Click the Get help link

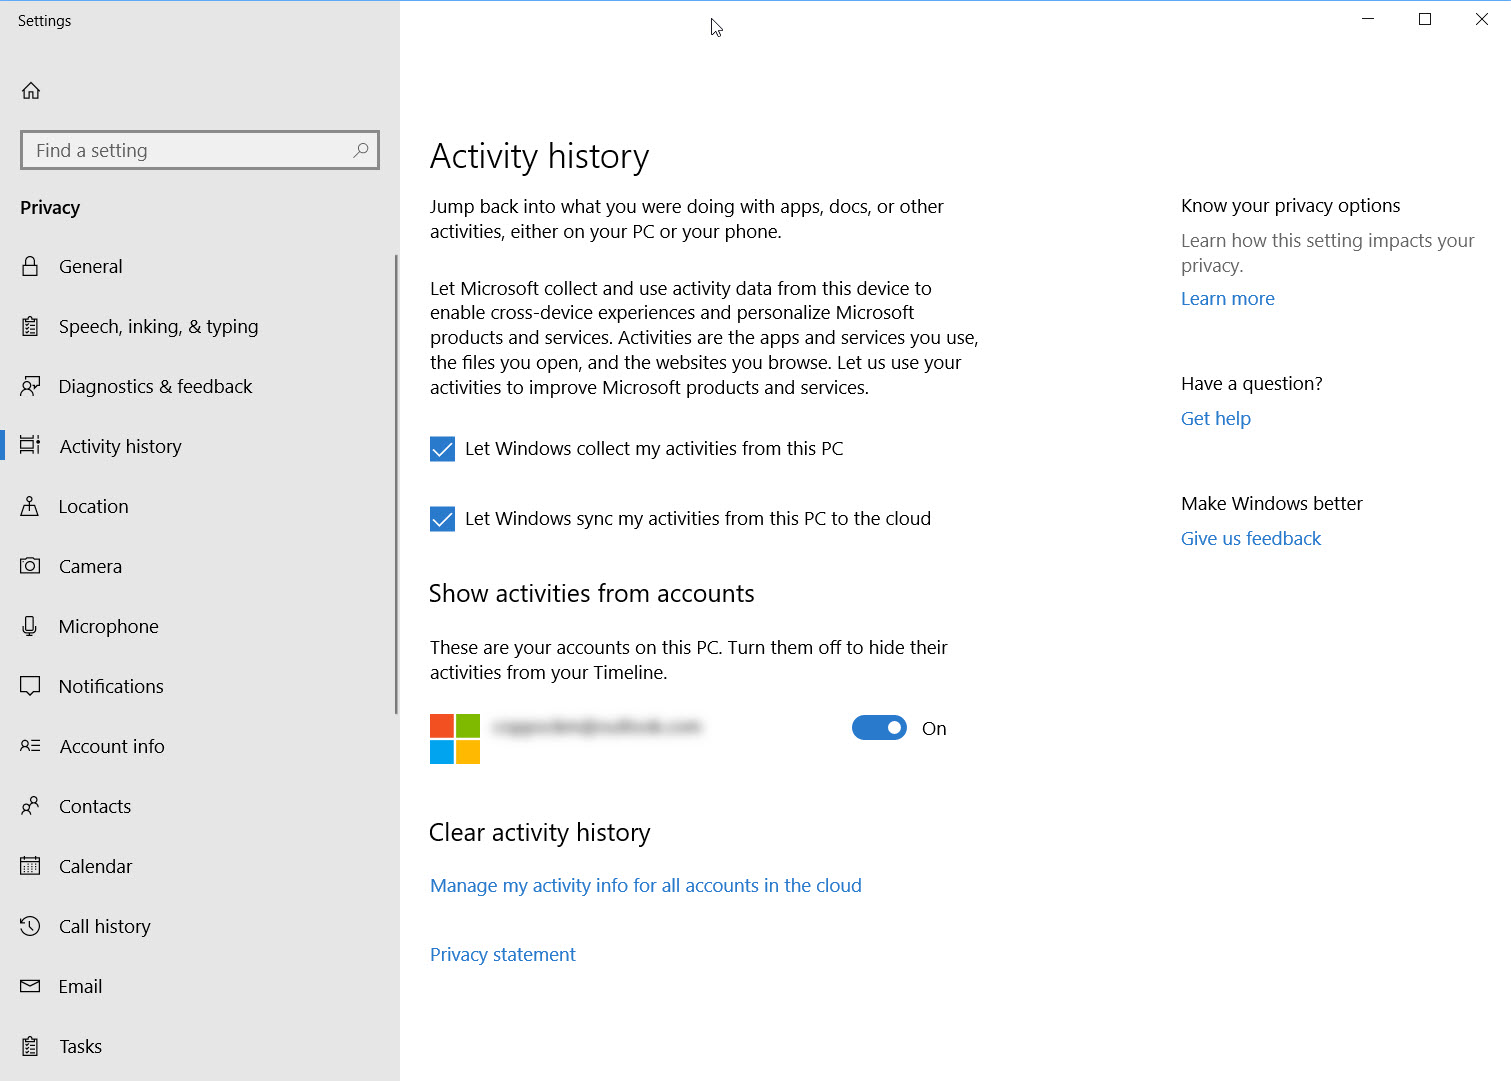[x=1215, y=418]
